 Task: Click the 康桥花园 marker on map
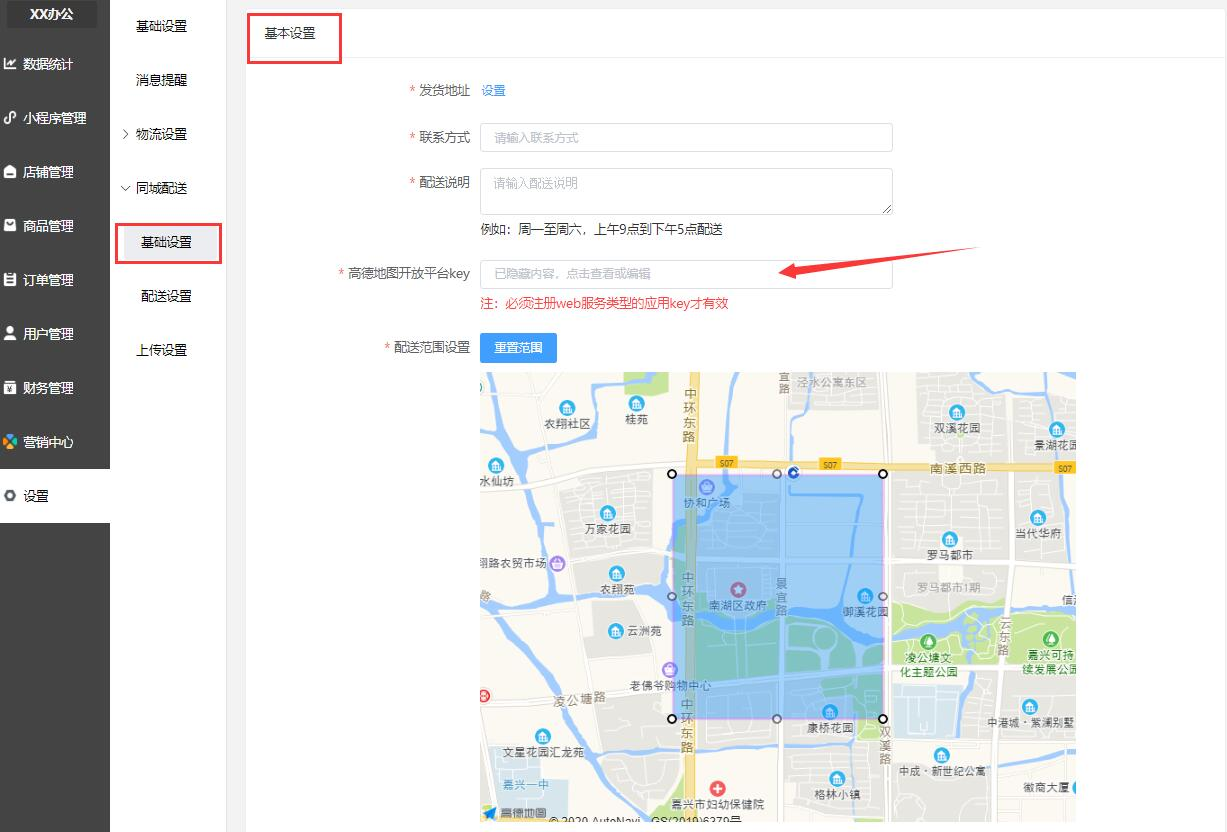(830, 712)
